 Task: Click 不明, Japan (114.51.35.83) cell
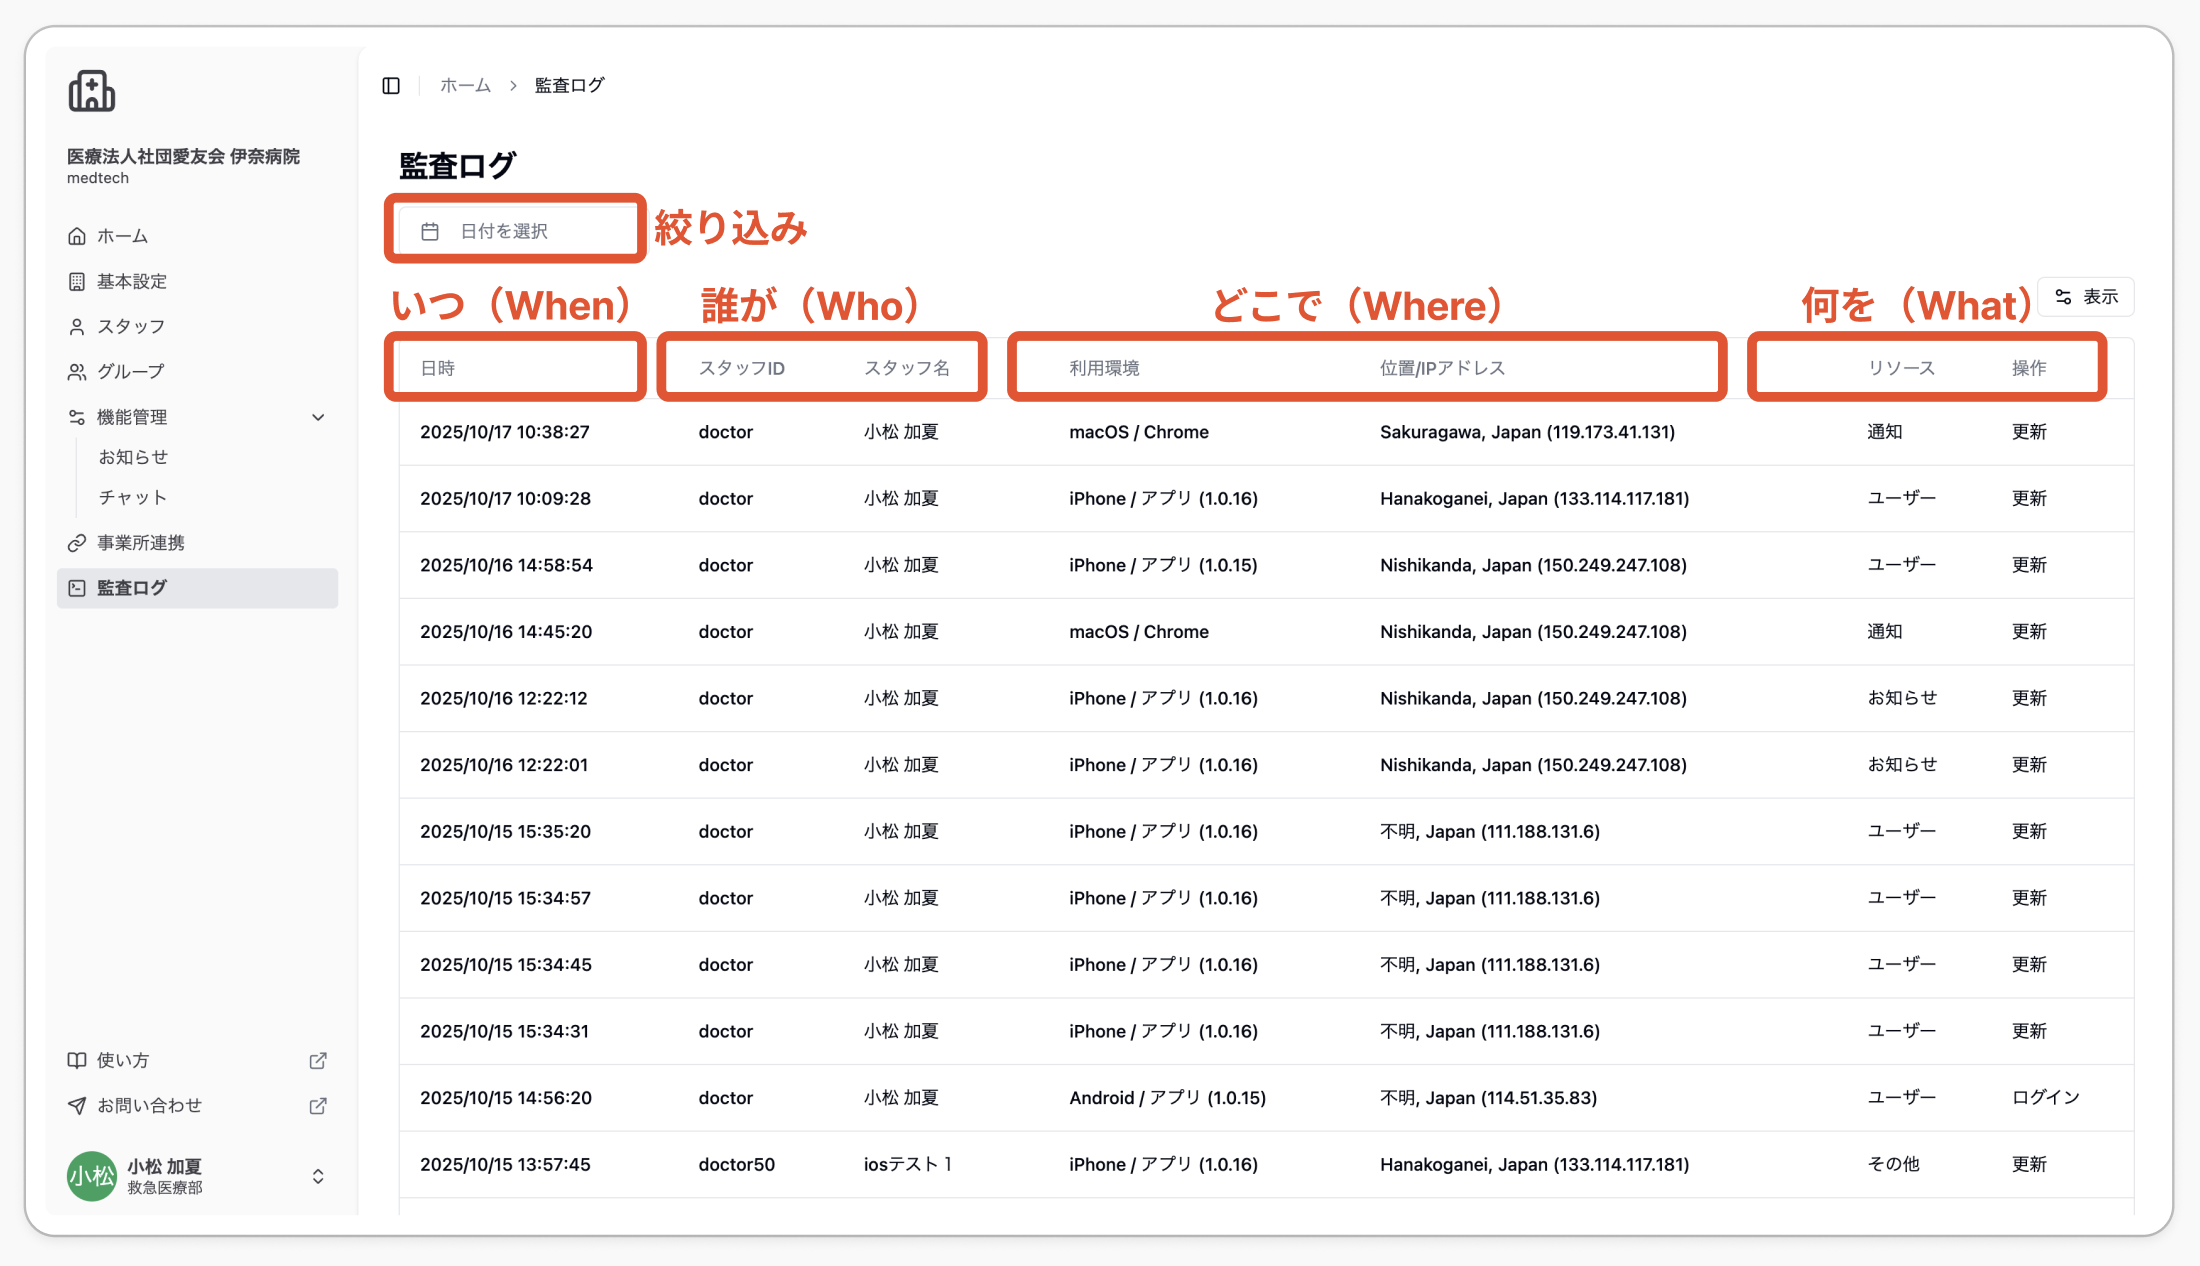[x=1488, y=1098]
